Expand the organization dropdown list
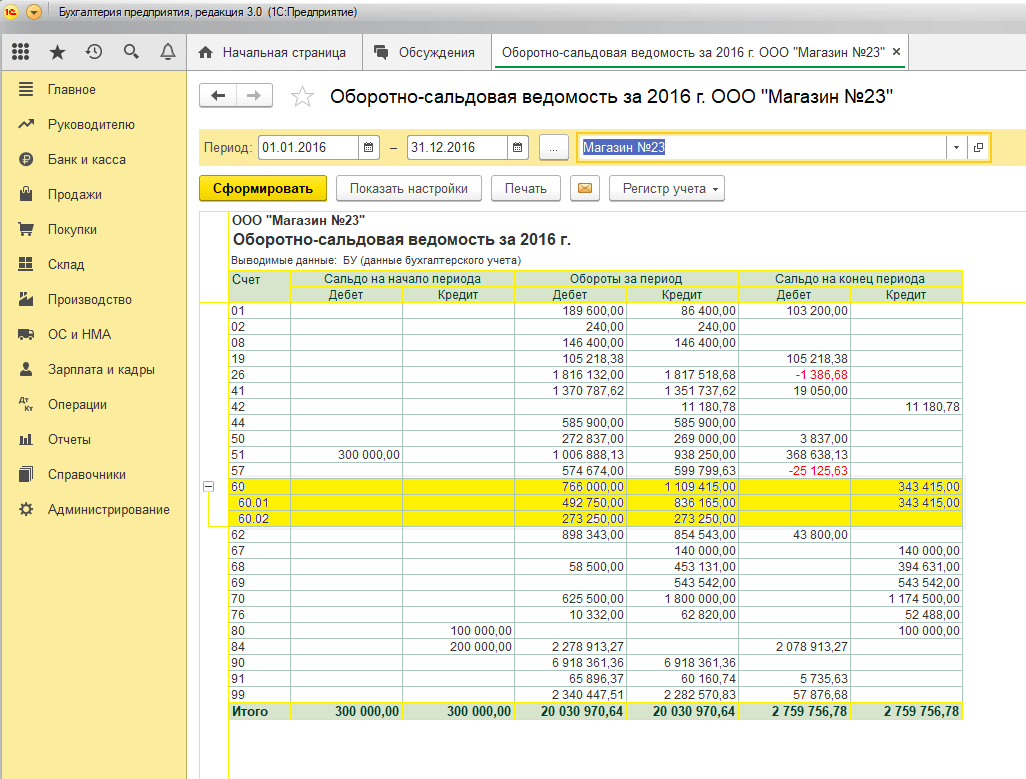This screenshot has height=779, width=1026. point(956,147)
